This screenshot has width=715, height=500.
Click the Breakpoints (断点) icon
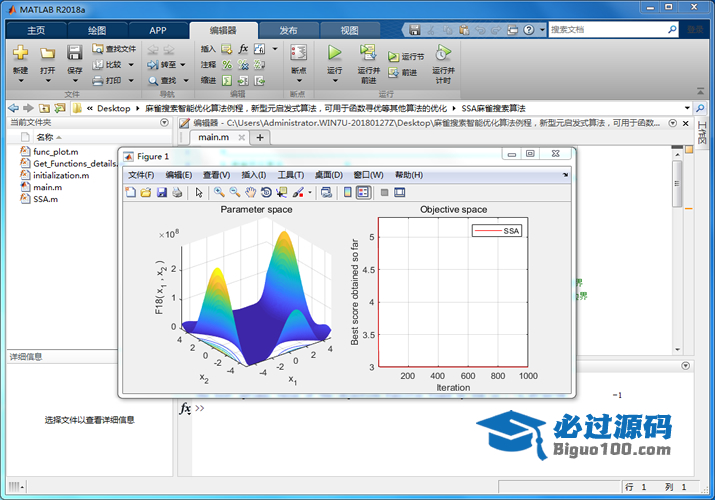pyautogui.click(x=299, y=53)
